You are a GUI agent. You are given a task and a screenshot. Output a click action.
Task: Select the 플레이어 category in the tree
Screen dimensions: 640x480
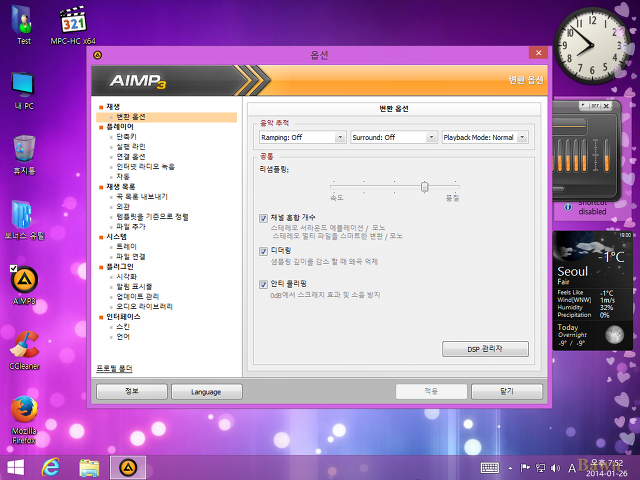pos(120,127)
